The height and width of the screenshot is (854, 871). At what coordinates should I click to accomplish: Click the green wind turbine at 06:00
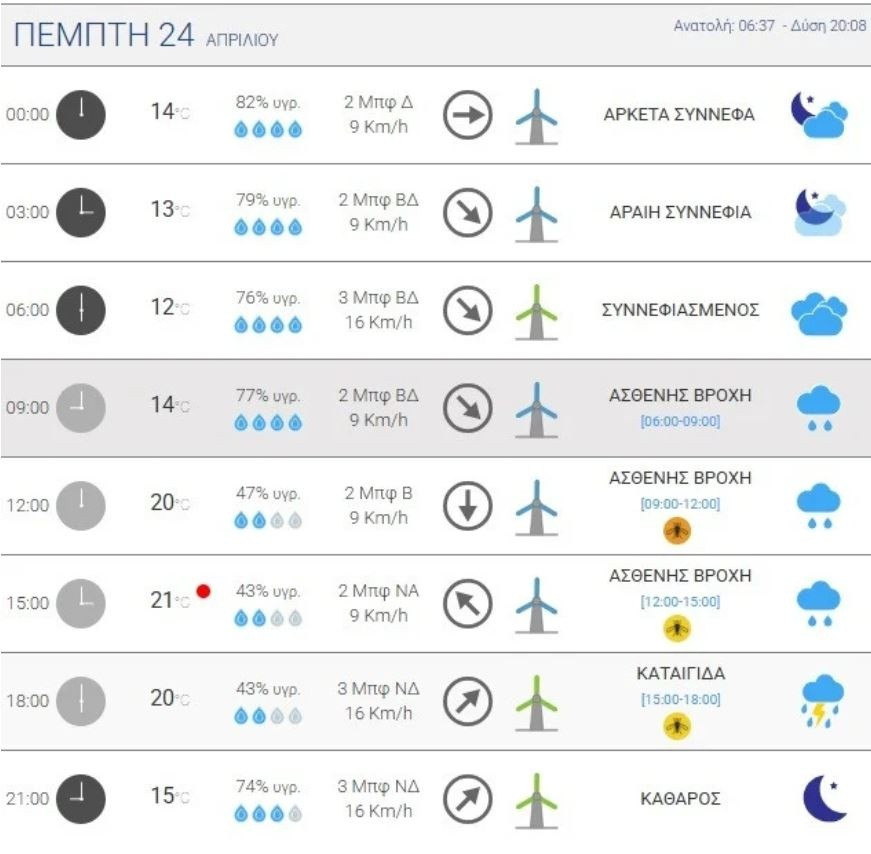(536, 310)
